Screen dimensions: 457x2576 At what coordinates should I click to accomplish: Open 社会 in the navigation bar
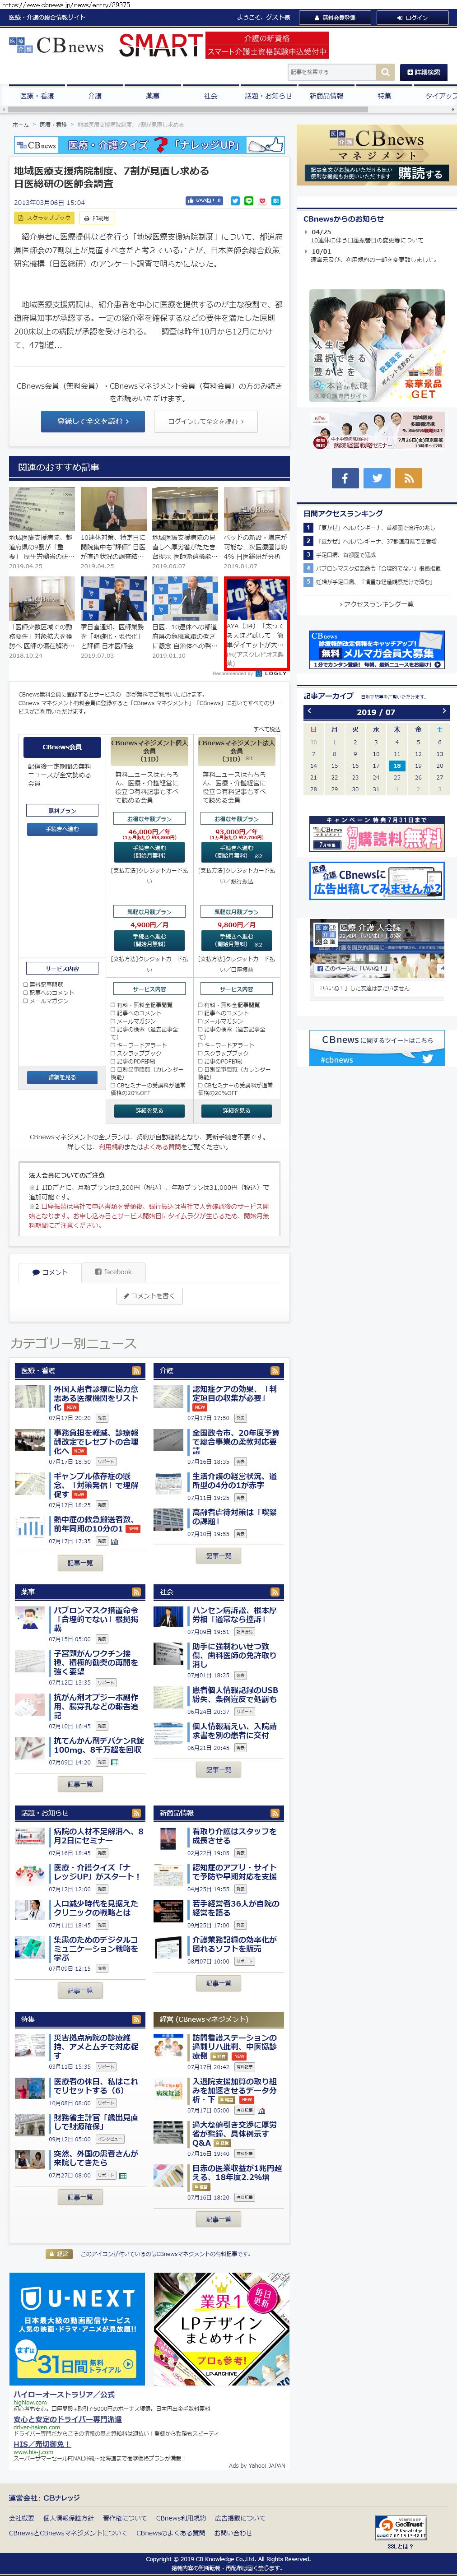click(210, 96)
